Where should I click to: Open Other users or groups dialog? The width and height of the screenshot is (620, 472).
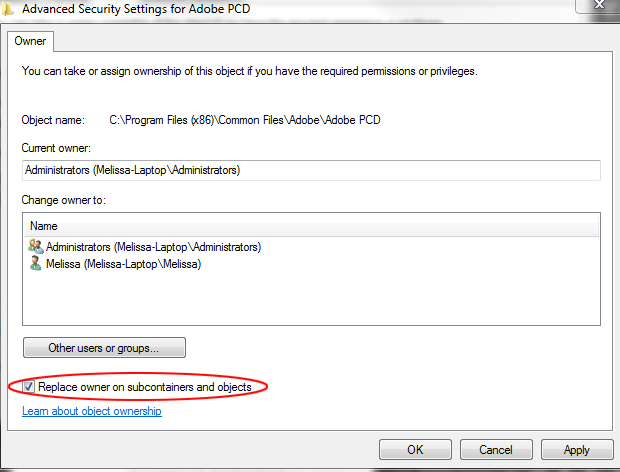coord(104,348)
